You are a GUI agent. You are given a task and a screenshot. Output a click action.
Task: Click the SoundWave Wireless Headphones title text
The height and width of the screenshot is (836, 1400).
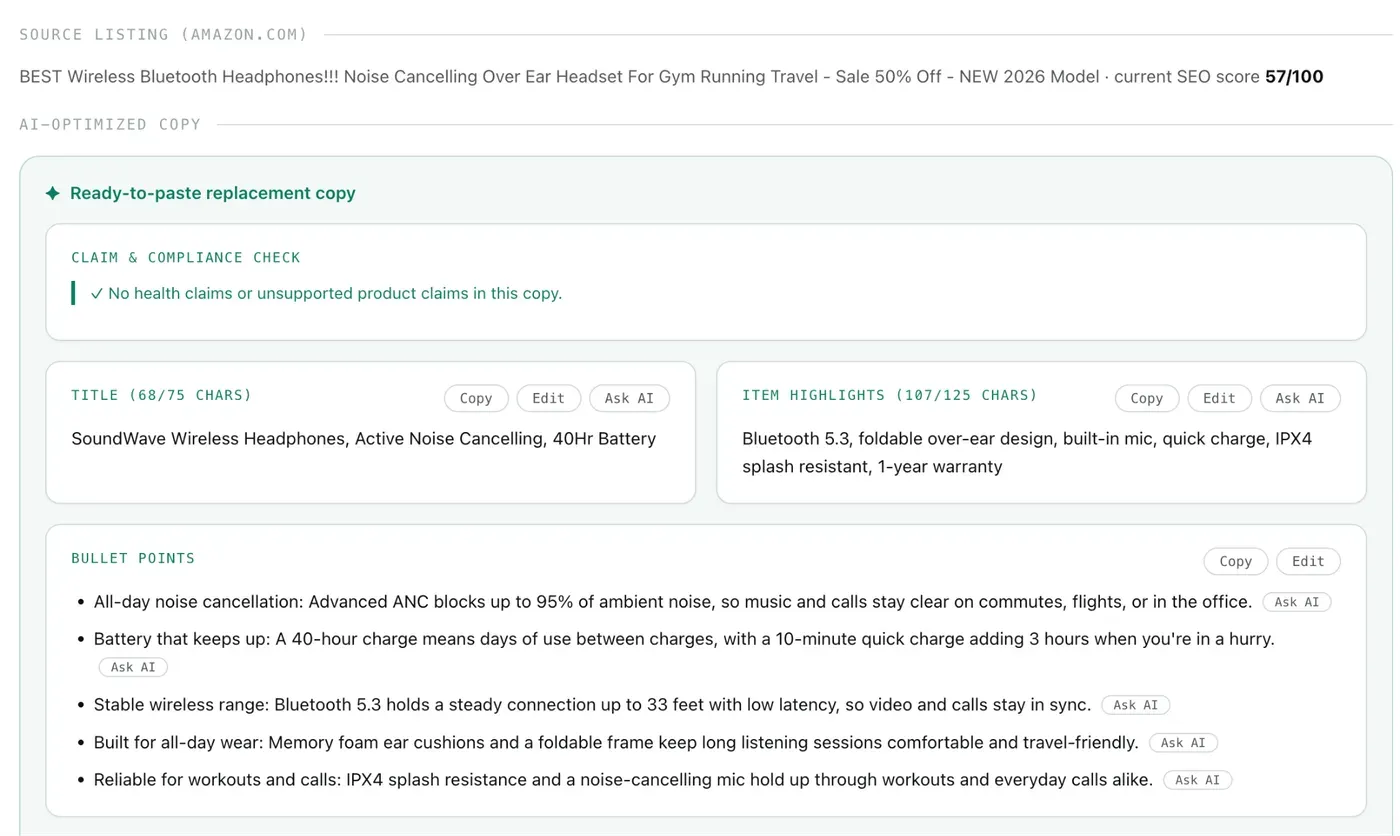pos(363,438)
